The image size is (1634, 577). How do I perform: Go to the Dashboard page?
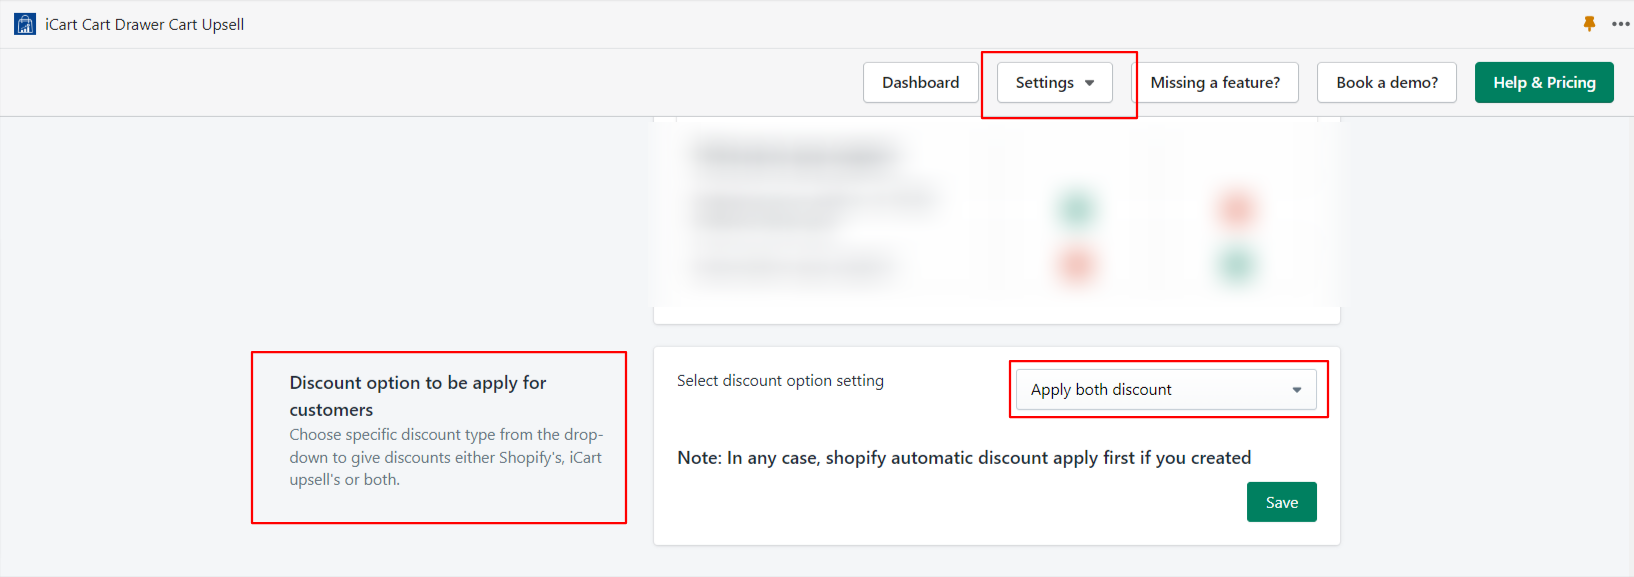click(x=920, y=82)
